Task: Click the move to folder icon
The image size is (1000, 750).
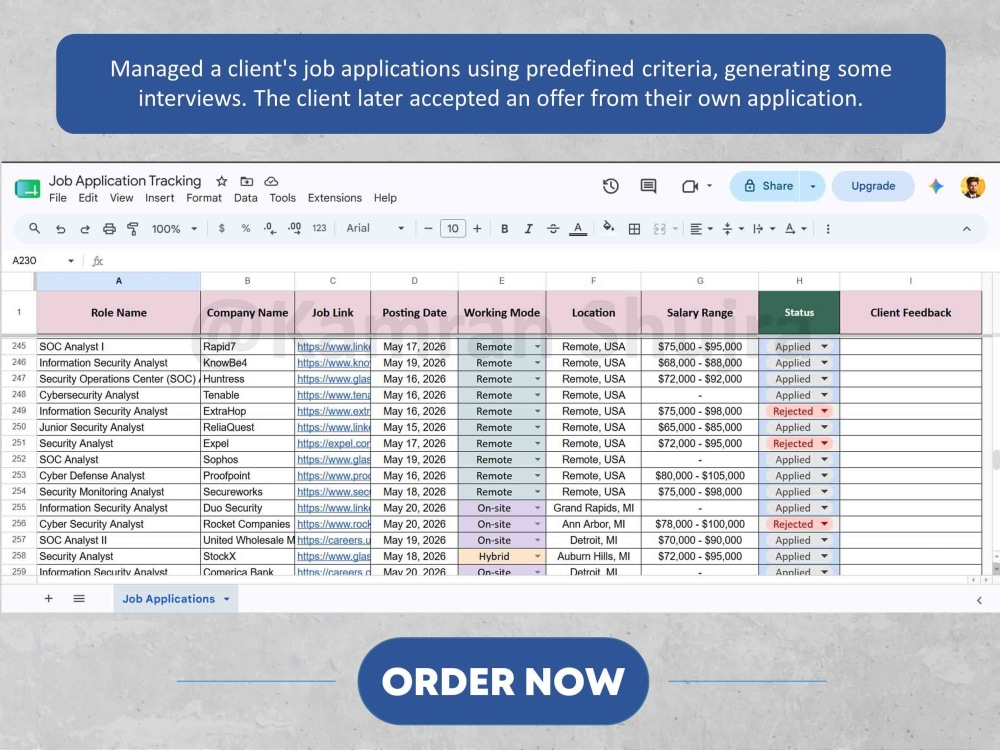Action: (246, 181)
